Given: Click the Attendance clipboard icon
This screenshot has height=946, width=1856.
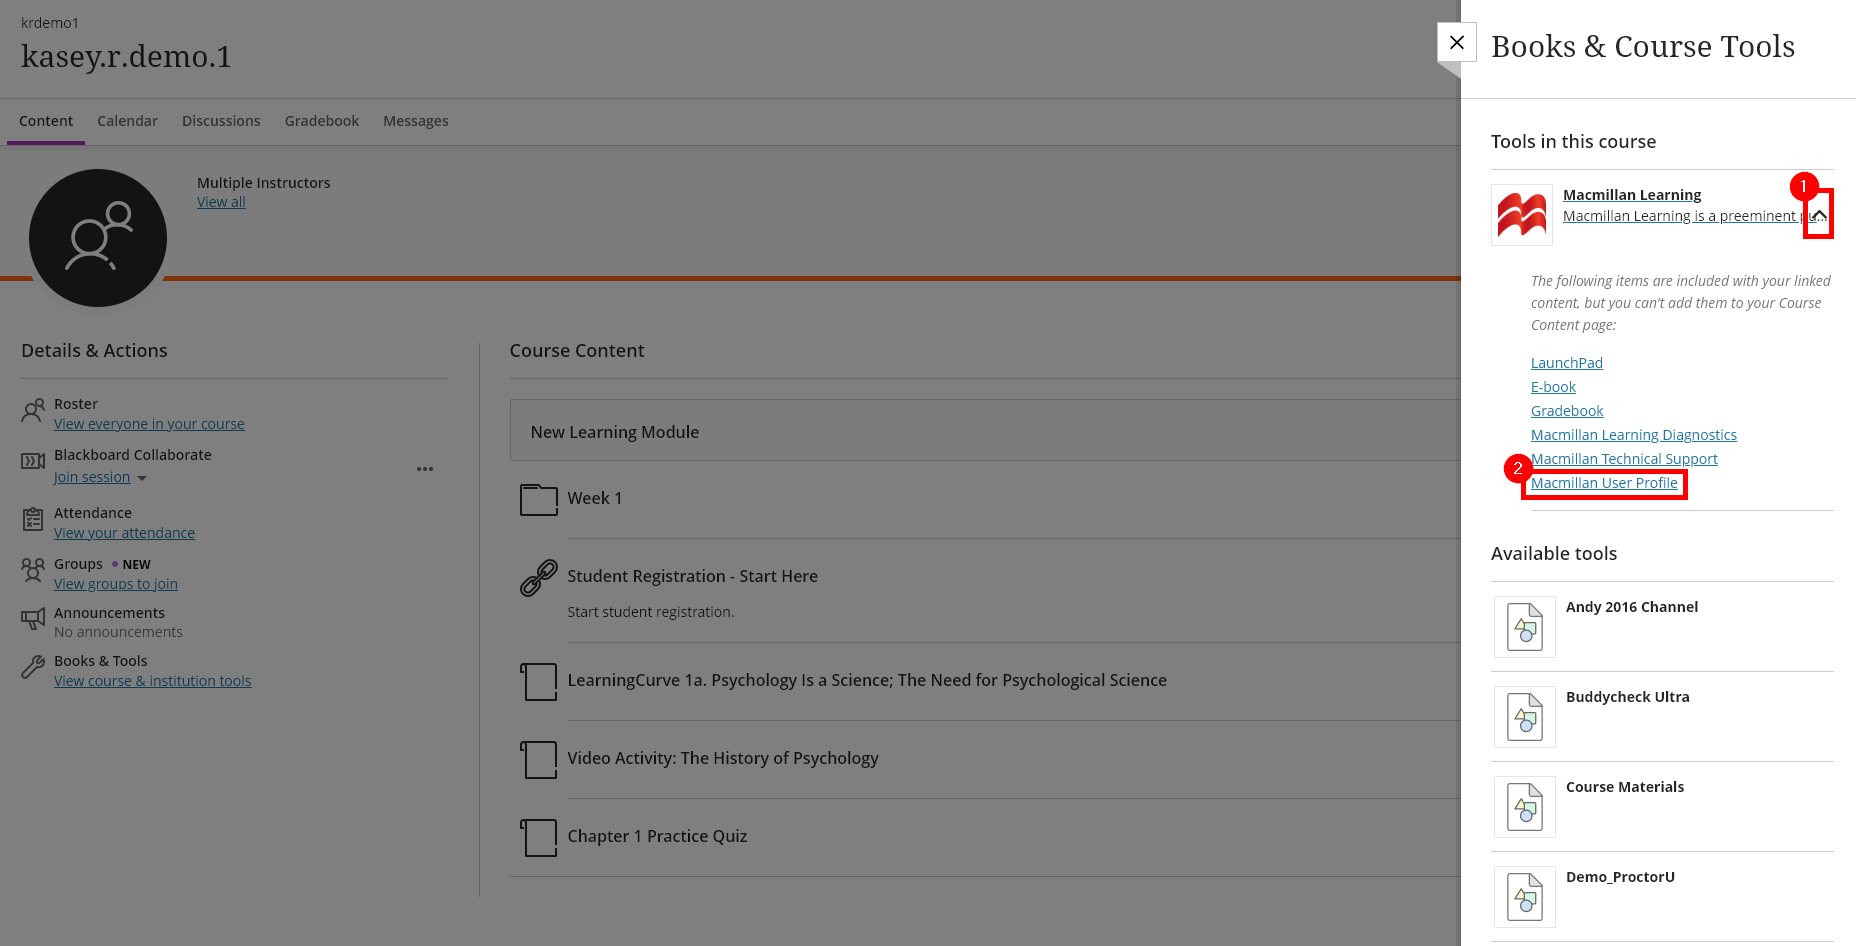Looking at the screenshot, I should pos(32,519).
